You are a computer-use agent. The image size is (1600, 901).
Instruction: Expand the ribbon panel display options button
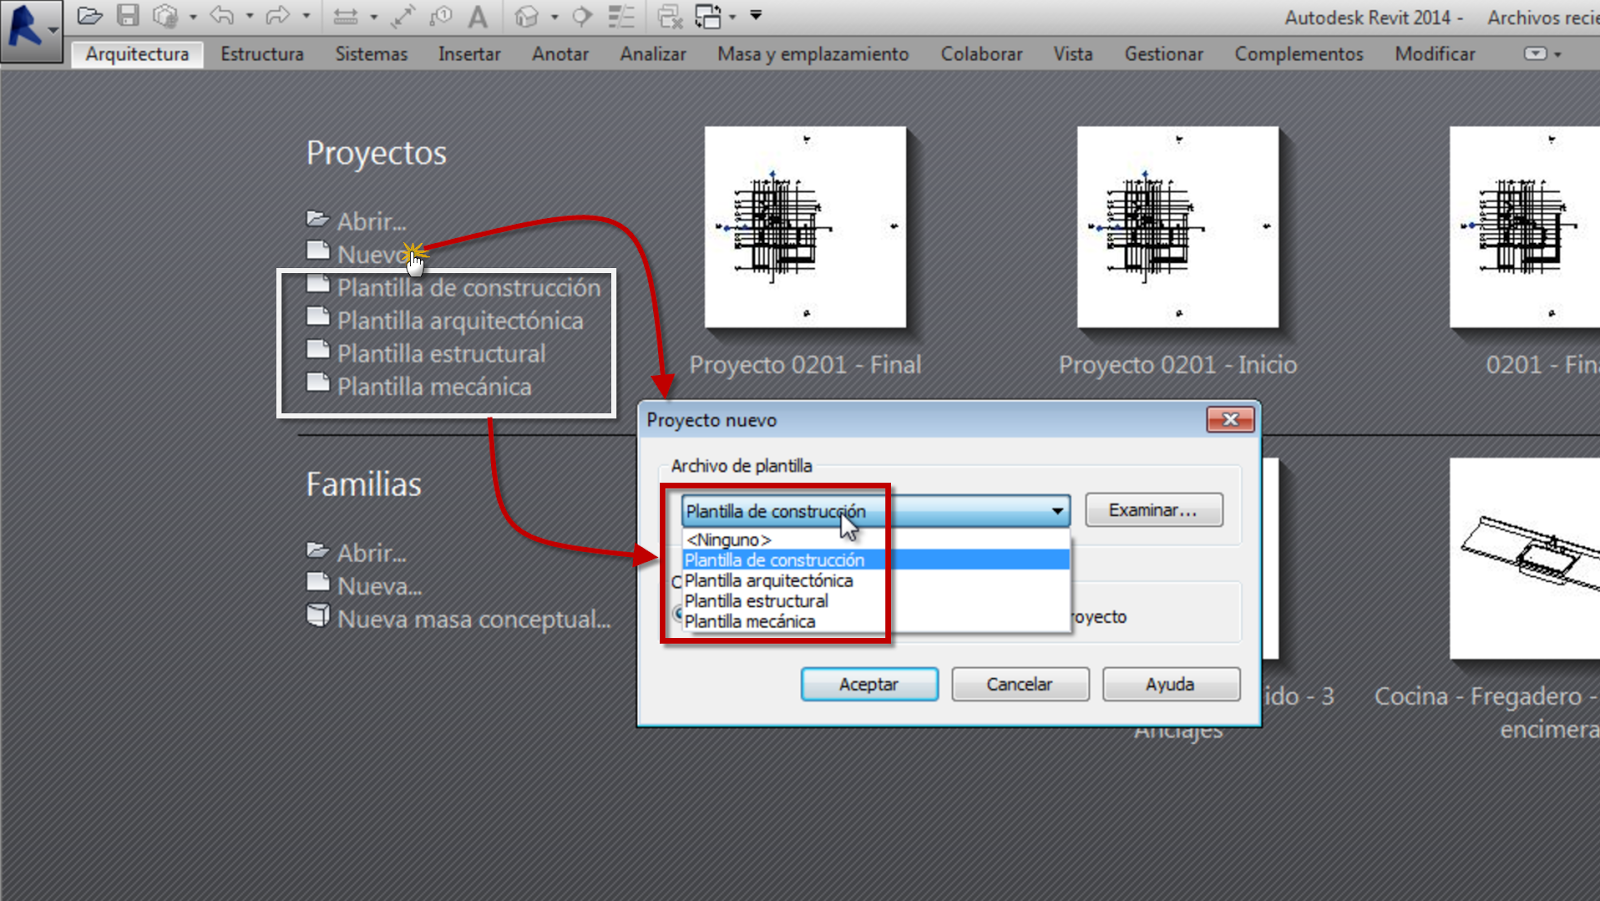1541,54
